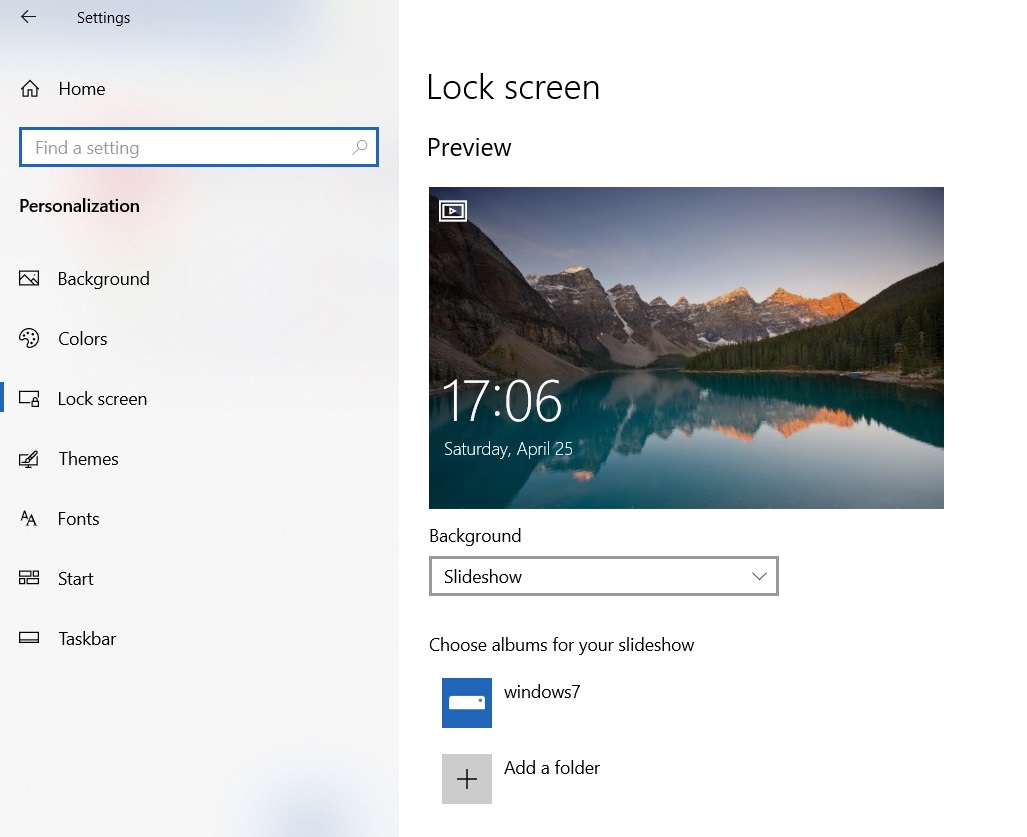Click the lock screen preview image
1027x837 pixels.
[x=686, y=348]
